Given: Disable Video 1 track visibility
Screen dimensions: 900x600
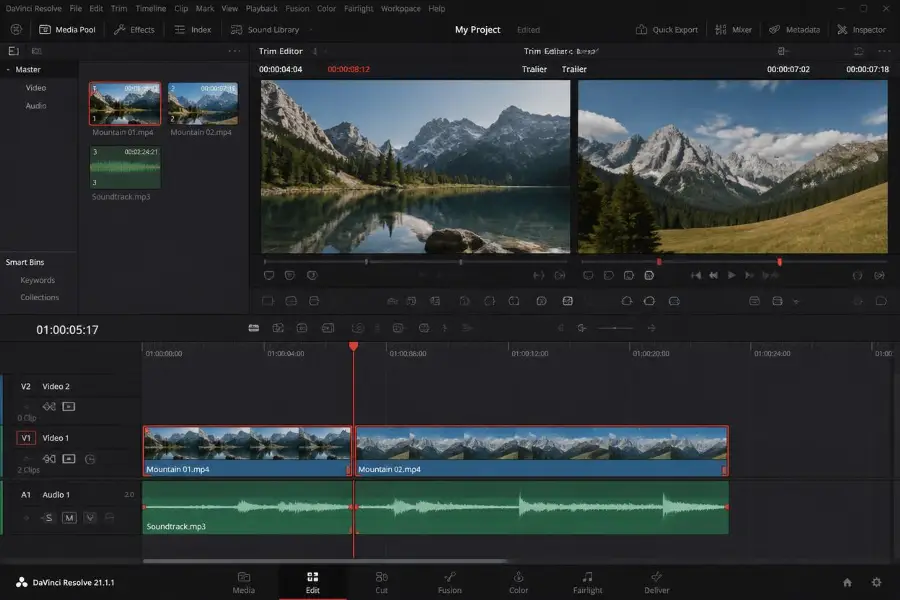Looking at the screenshot, I should (x=68, y=459).
